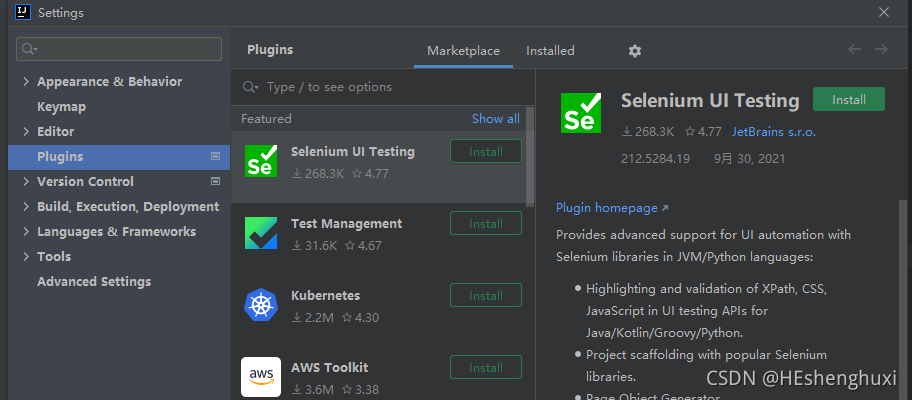912x400 pixels.
Task: Click the magnifier icon in settings search box
Action: pos(30,49)
